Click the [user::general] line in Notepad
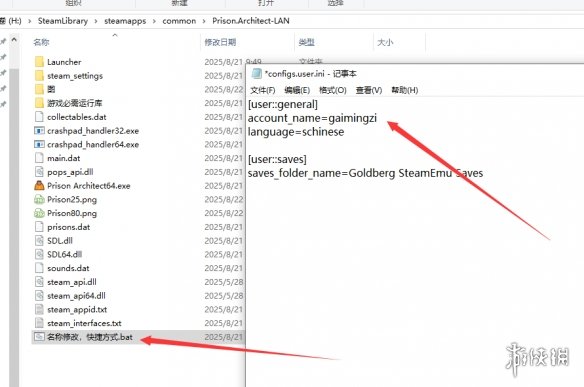Screen dimensions: 584x387 coord(283,104)
